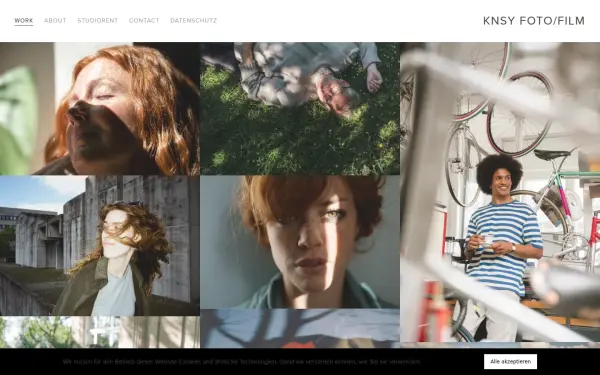Open the WORK menu item
Image resolution: width=600 pixels, height=375 pixels.
click(24, 21)
